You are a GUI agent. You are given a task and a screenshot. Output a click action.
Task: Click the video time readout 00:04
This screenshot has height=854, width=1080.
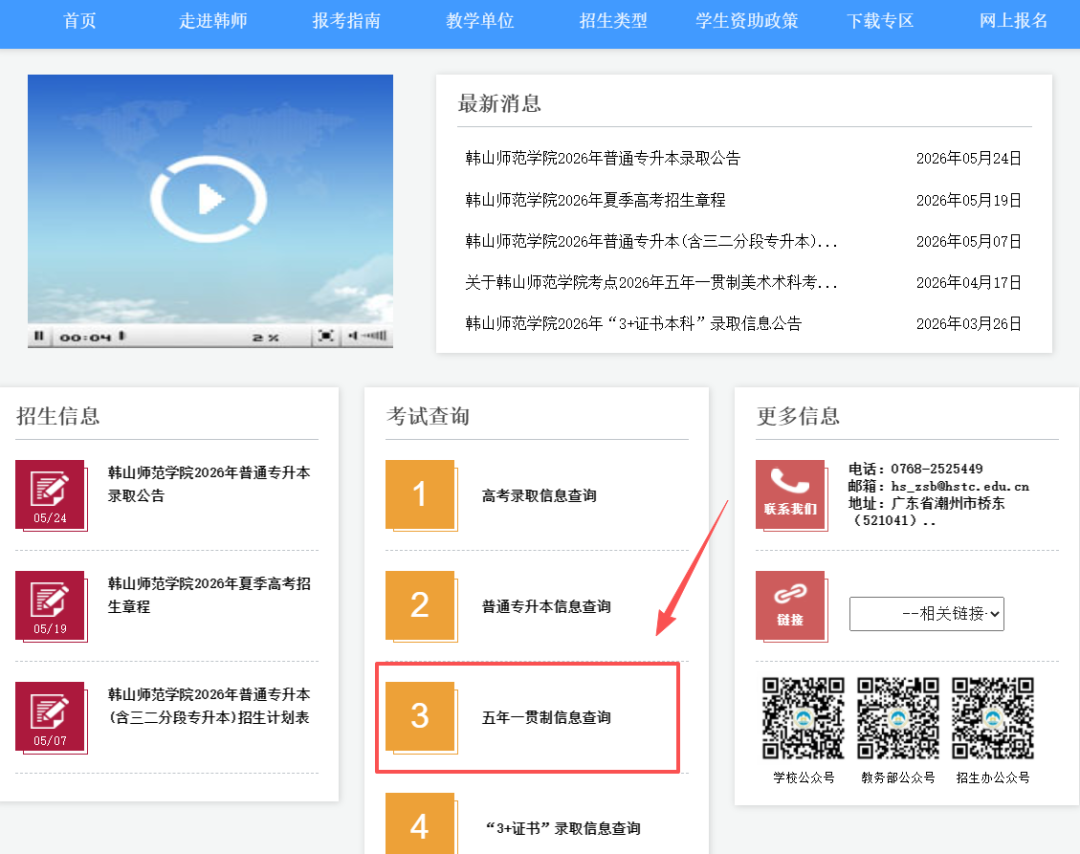pyautogui.click(x=85, y=337)
